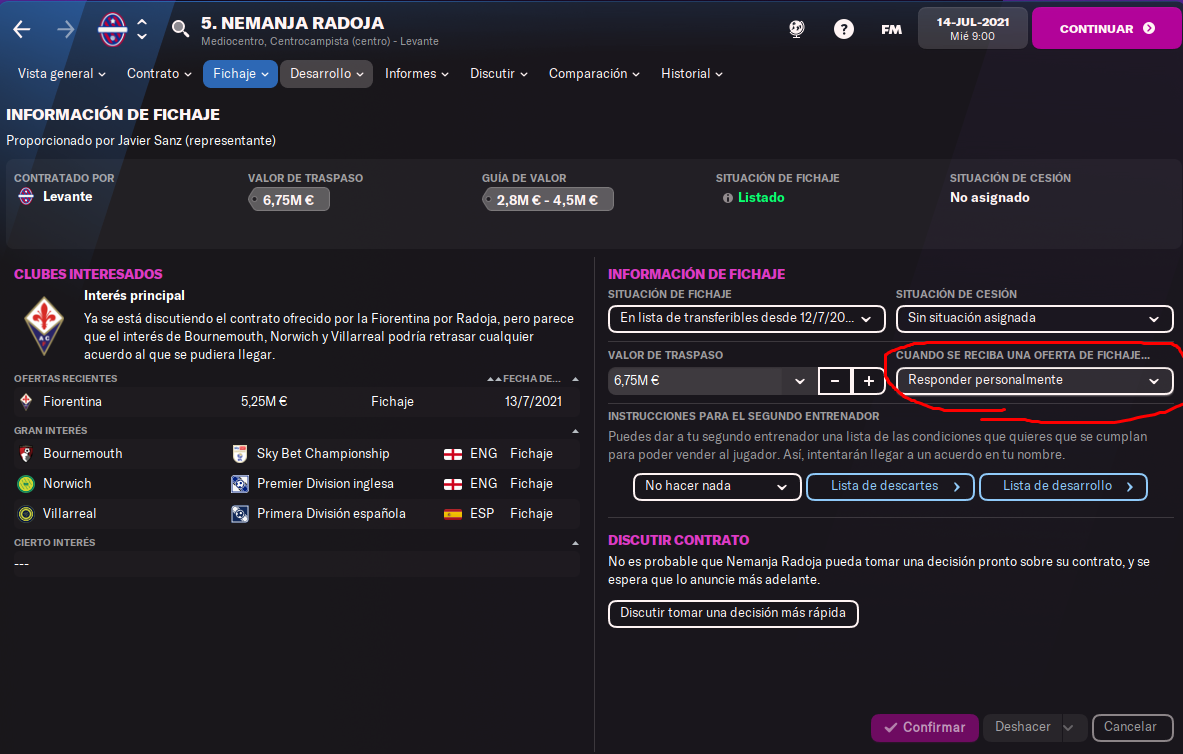Click the green Listado status text

point(760,198)
